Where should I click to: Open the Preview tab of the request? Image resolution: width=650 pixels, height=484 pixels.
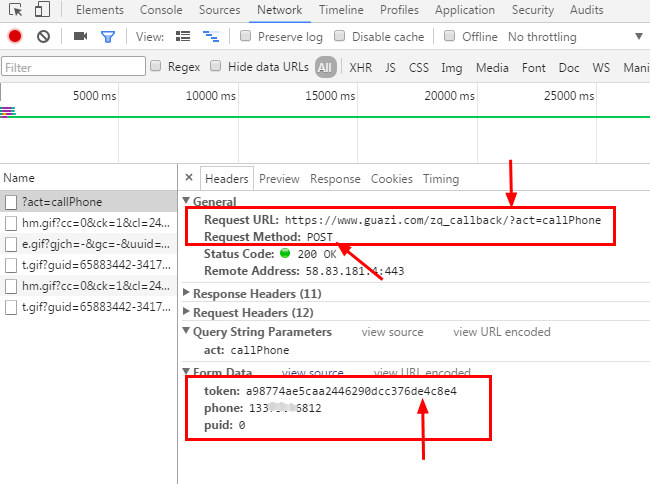279,179
